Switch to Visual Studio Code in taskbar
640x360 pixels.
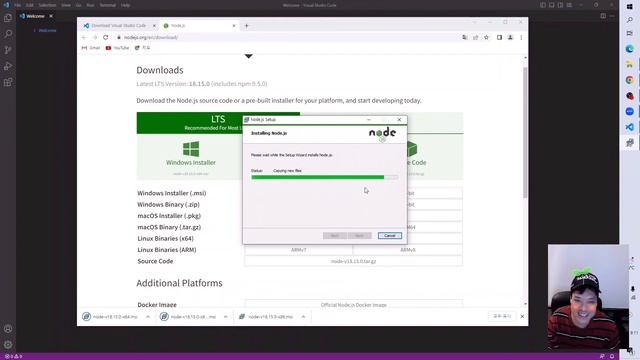click(x=629, y=127)
